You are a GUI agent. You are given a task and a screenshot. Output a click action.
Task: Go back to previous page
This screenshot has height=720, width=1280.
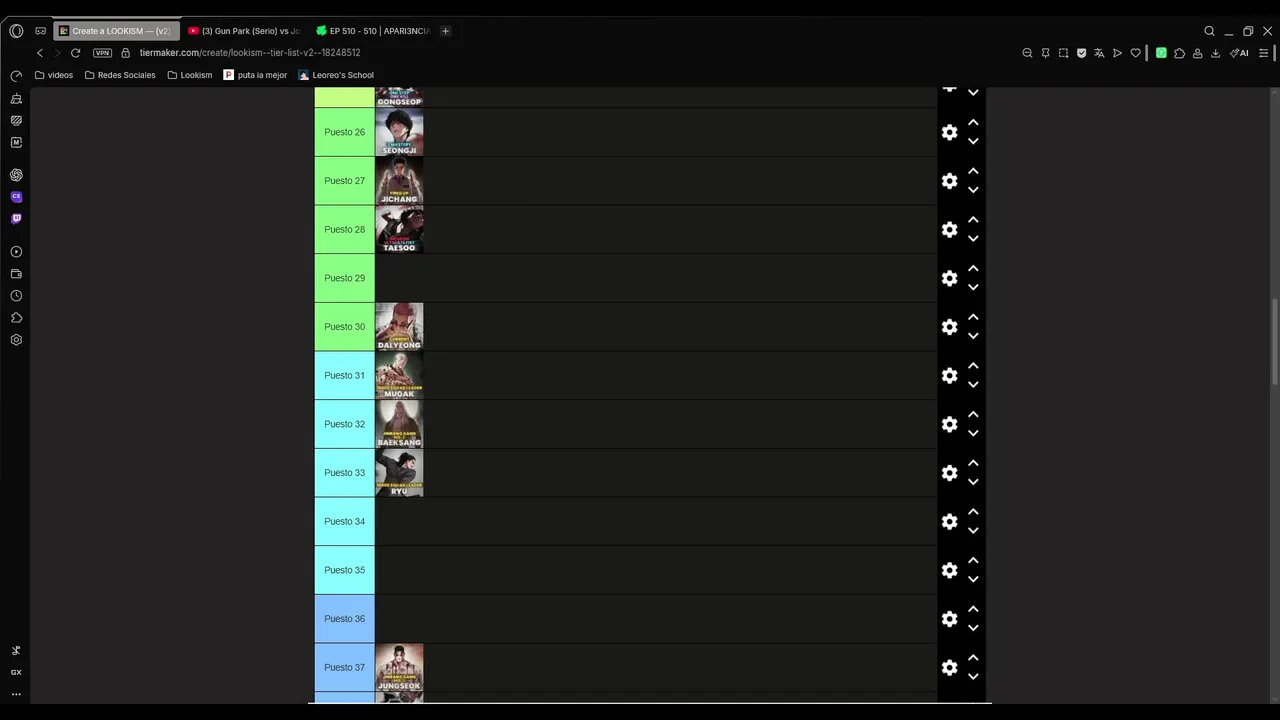(x=39, y=53)
